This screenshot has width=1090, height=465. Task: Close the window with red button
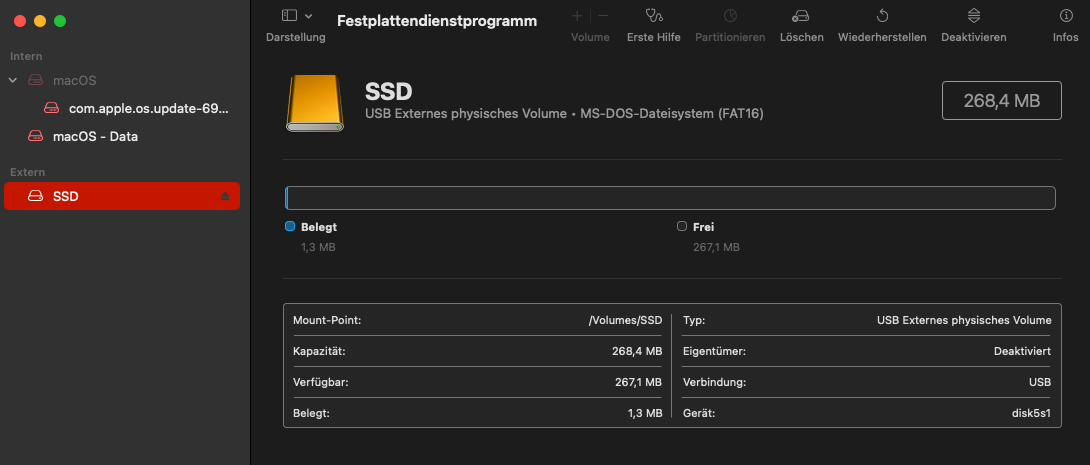point(19,21)
